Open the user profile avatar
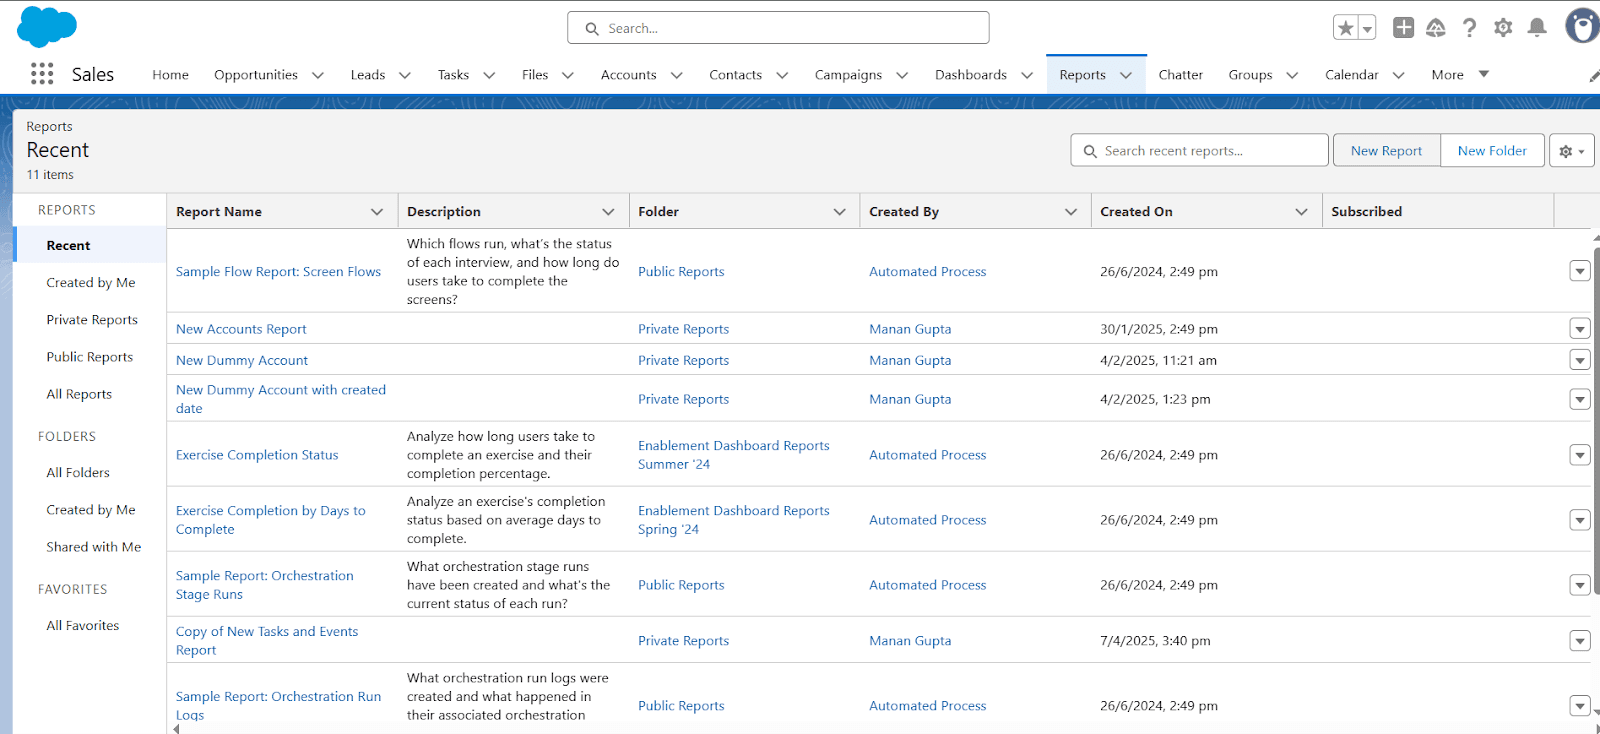1600x734 pixels. pyautogui.click(x=1582, y=27)
